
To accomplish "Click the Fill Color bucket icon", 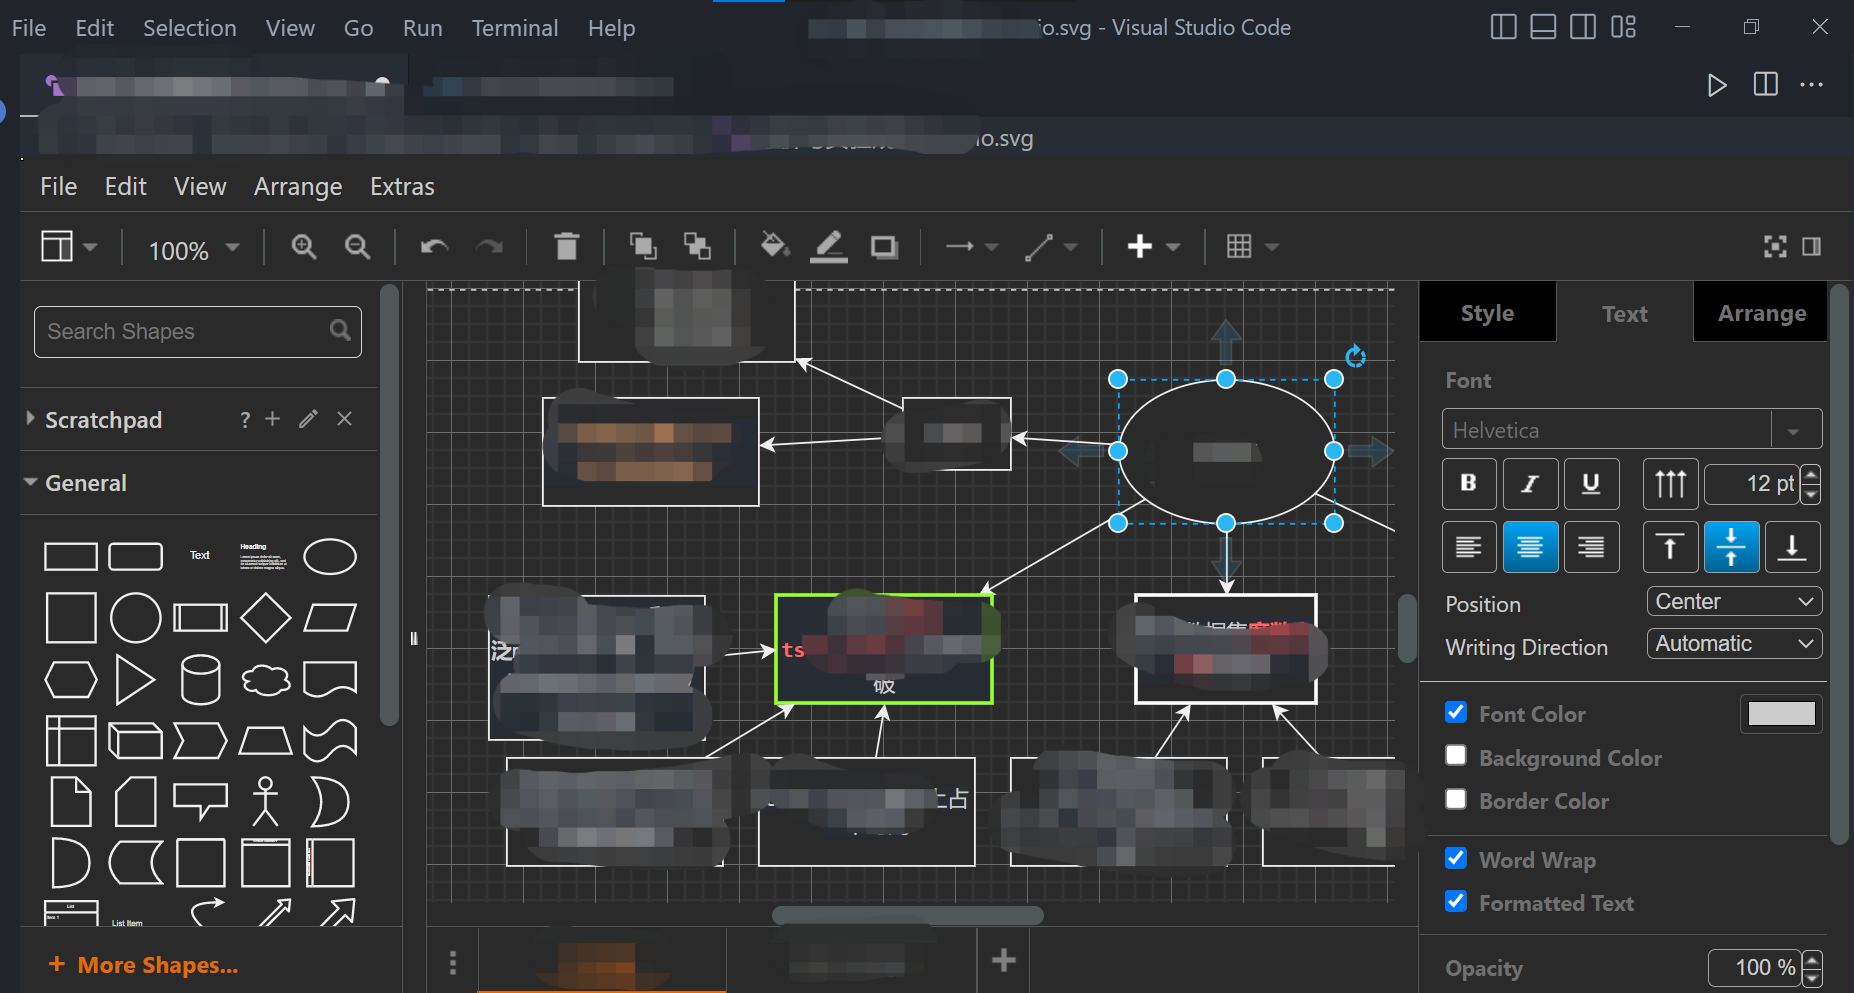I will click(774, 246).
